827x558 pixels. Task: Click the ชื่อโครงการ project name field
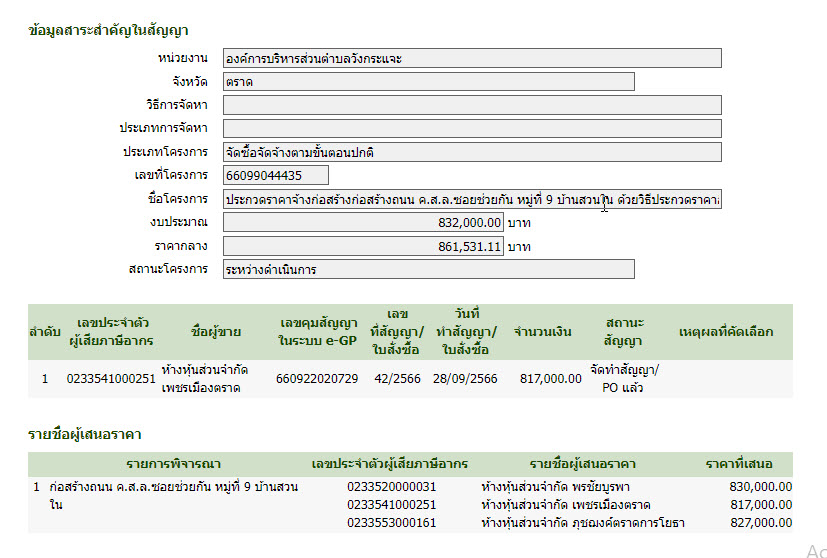[x=472, y=199]
